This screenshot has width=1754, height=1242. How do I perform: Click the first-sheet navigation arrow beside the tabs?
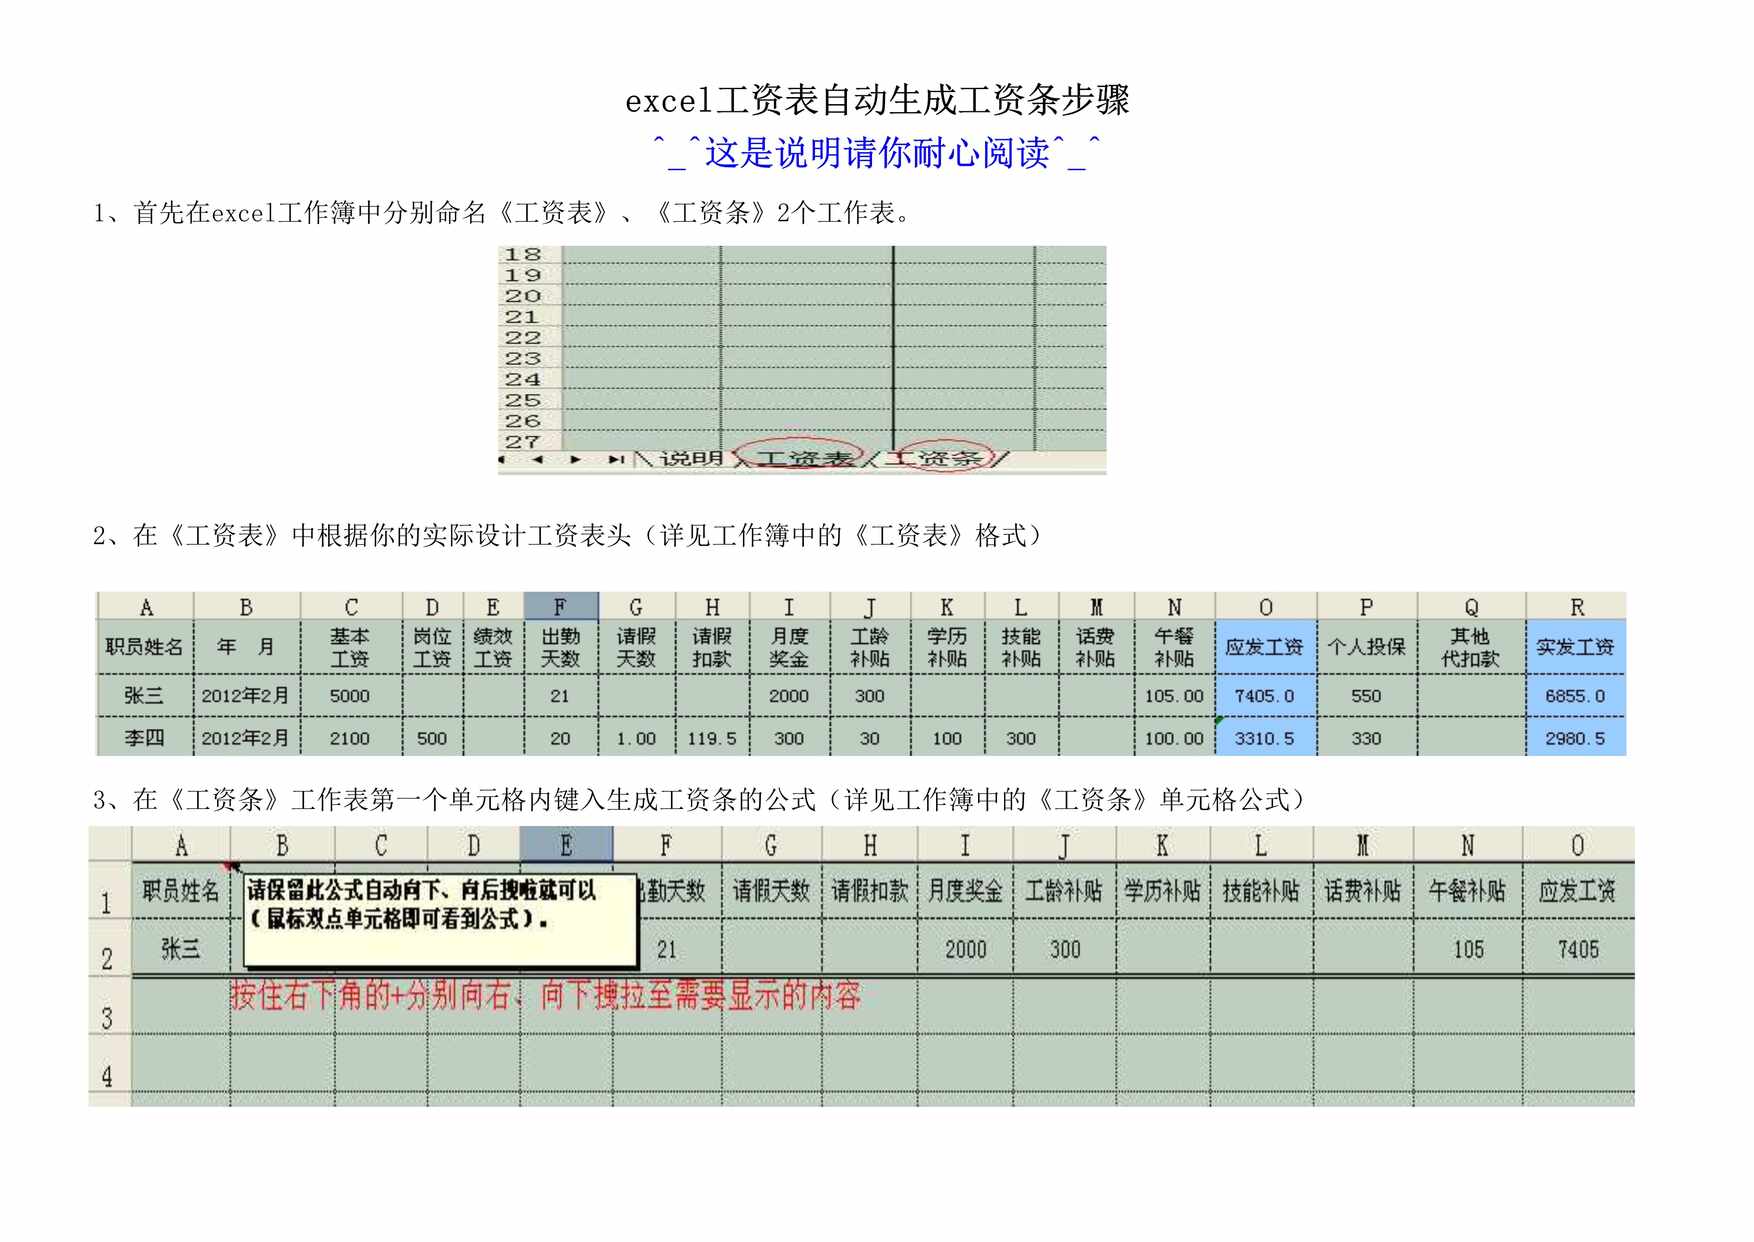click(503, 459)
